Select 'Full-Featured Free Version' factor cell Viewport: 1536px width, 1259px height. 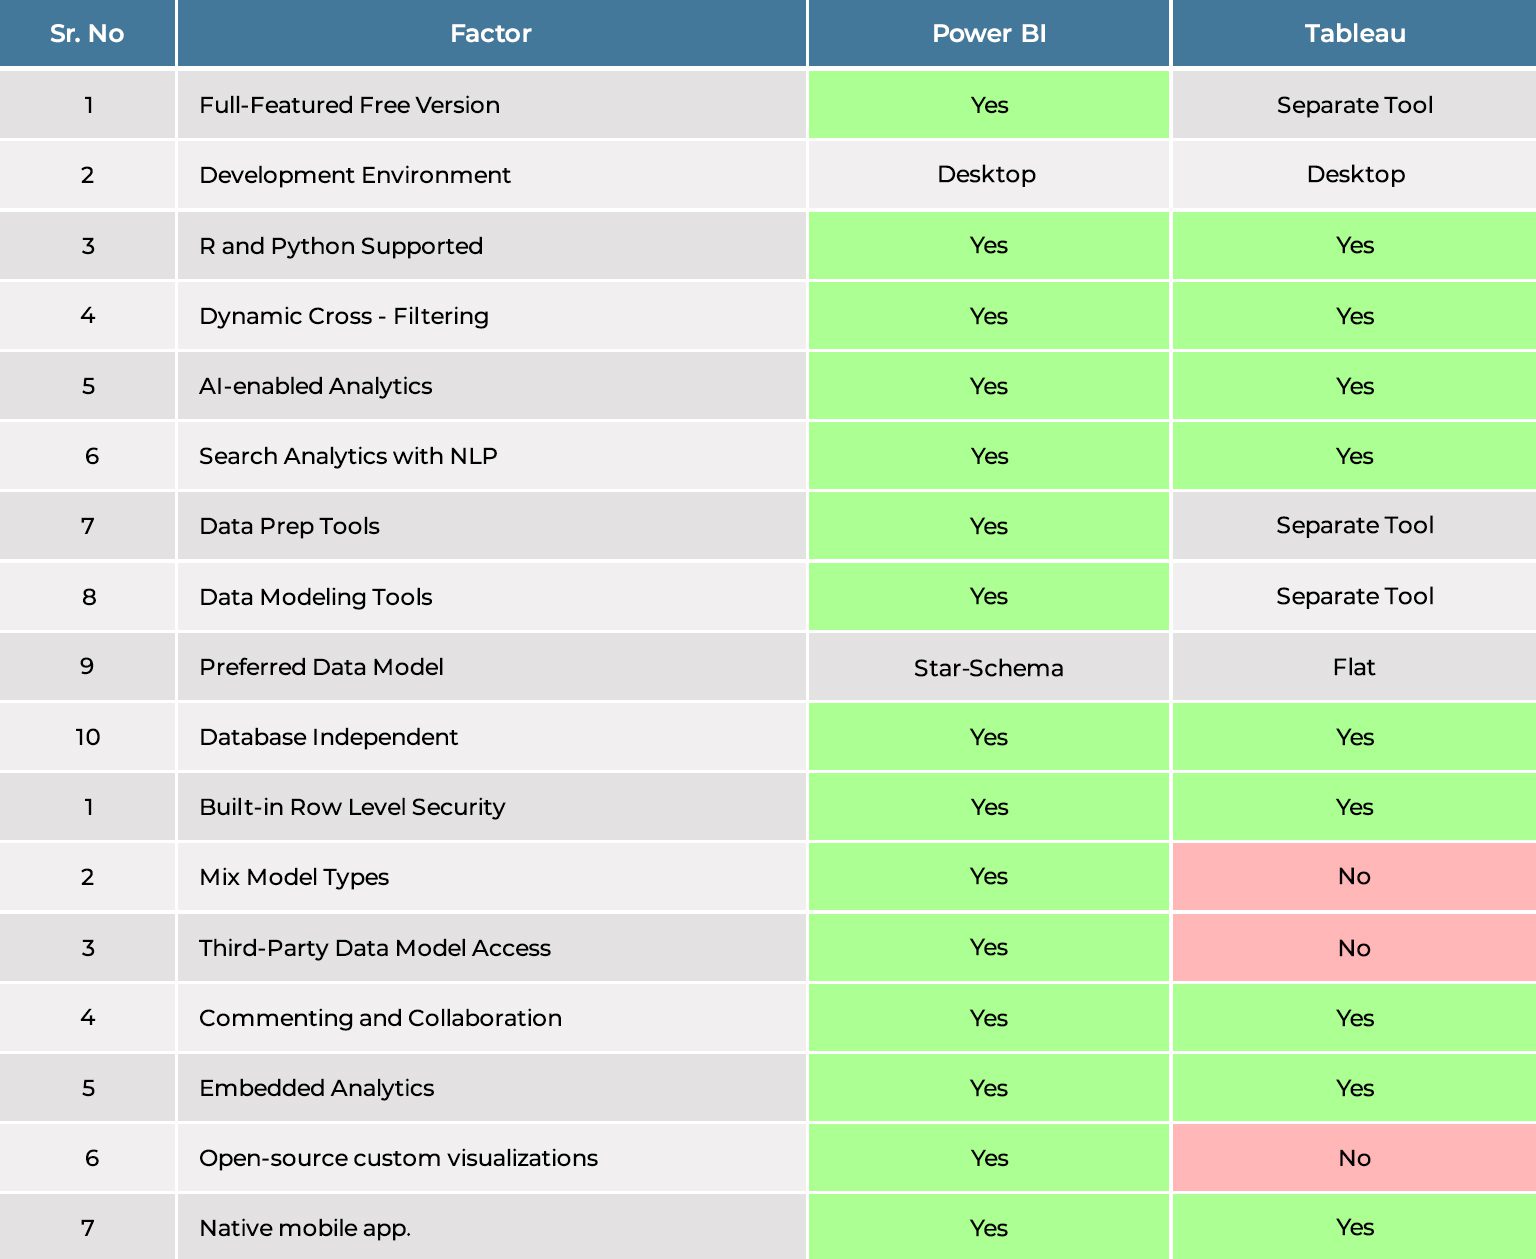491,105
